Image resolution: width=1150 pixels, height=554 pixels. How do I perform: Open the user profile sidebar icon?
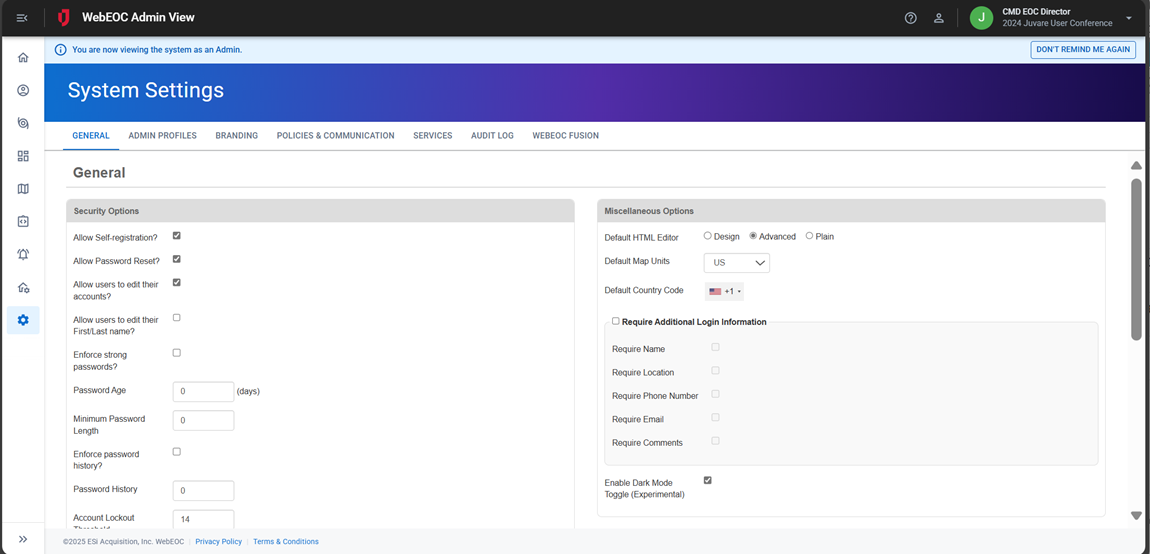(23, 90)
